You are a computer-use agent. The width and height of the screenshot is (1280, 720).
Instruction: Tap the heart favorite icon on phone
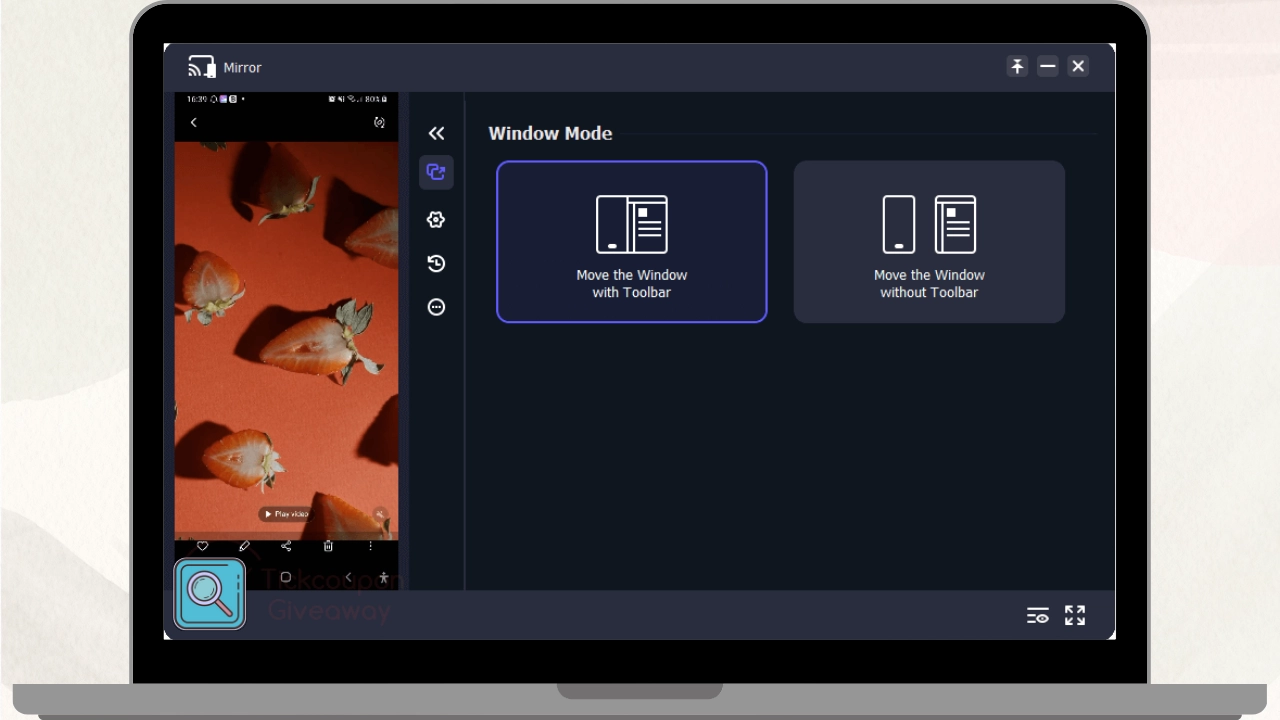click(x=202, y=546)
